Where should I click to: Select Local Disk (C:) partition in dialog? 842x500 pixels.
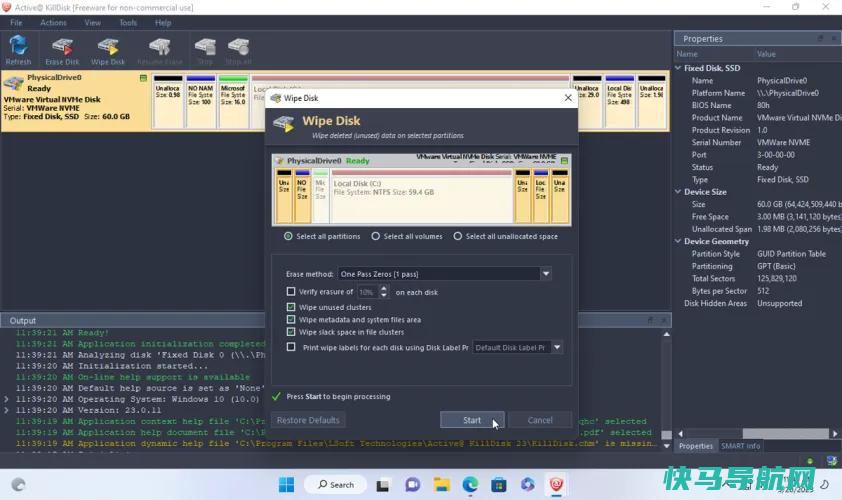(x=422, y=195)
